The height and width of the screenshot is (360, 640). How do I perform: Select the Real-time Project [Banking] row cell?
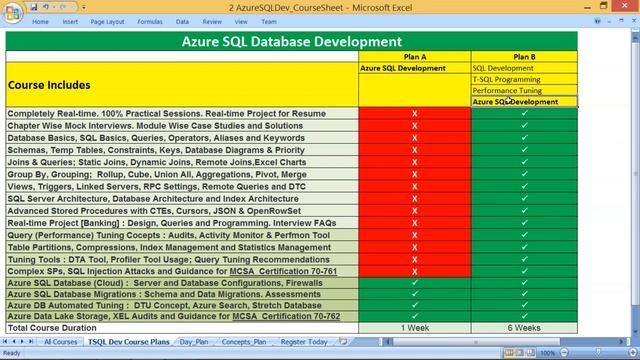point(182,223)
